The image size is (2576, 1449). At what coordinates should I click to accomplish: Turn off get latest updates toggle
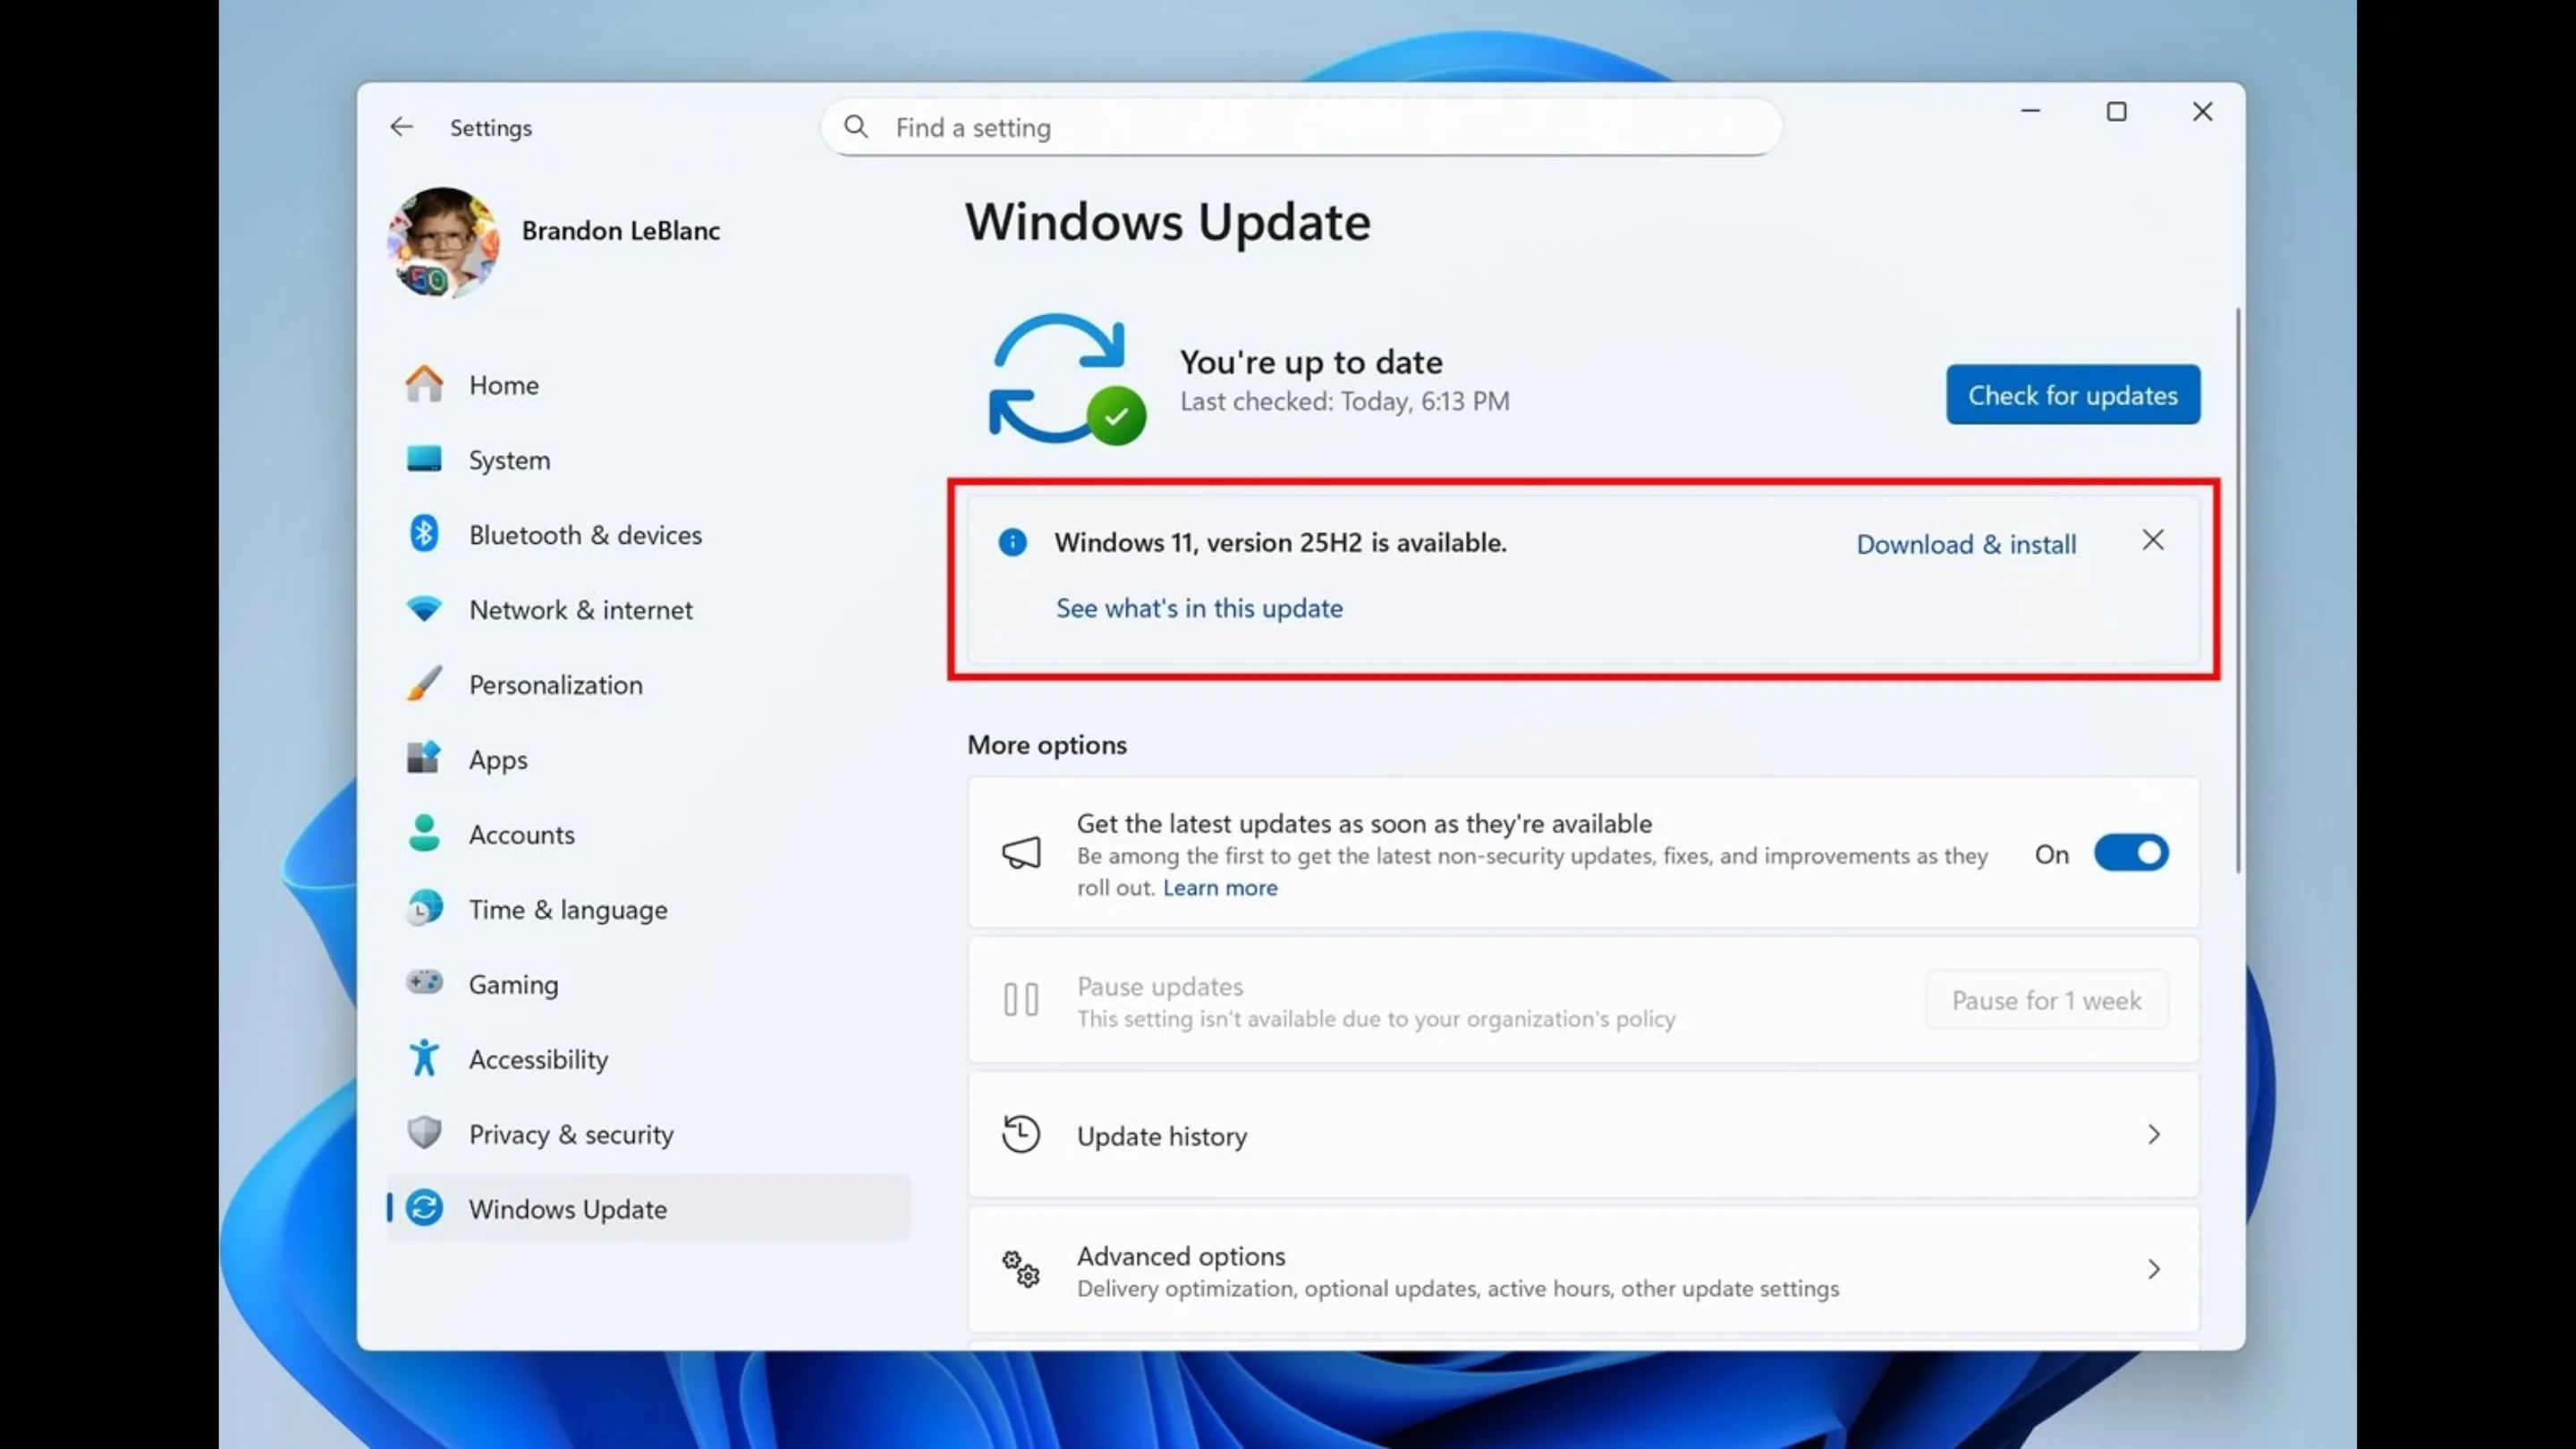2131,853
